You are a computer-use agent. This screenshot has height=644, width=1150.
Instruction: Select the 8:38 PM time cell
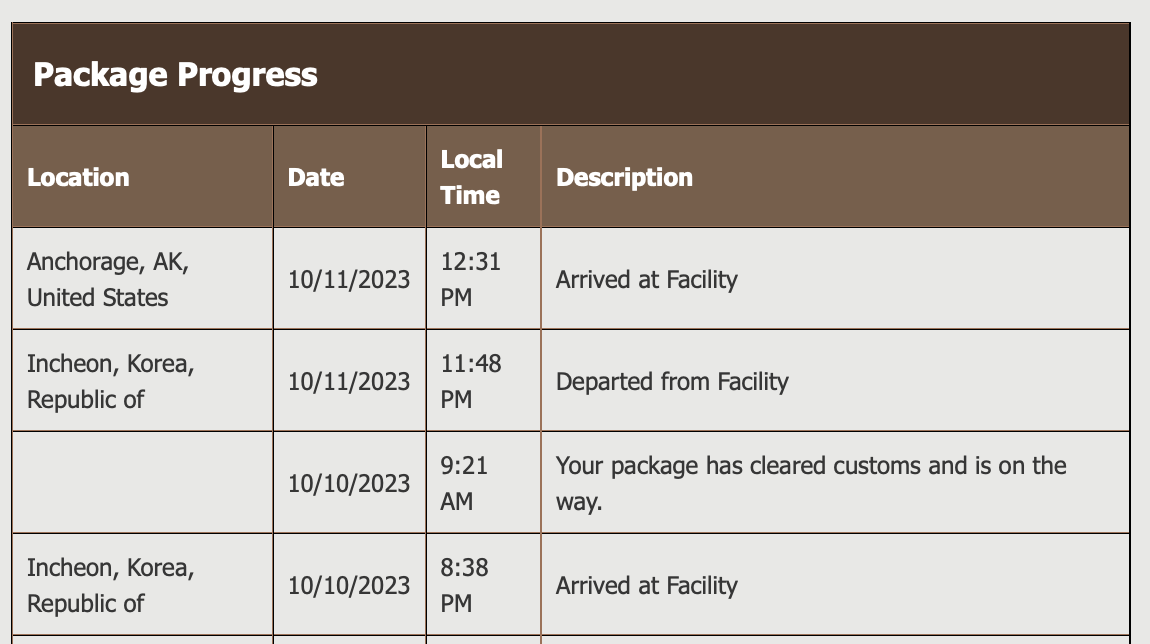(464, 585)
